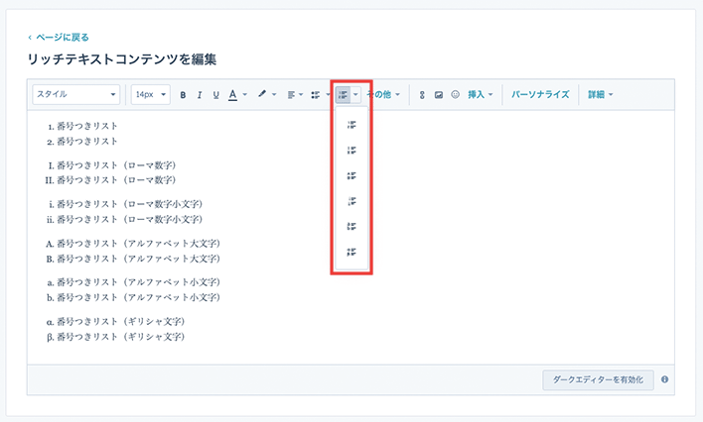Click line 'α. 番号つきリスト（ギリシャ文字）'
Image resolution: width=703 pixels, height=422 pixels.
click(x=116, y=322)
